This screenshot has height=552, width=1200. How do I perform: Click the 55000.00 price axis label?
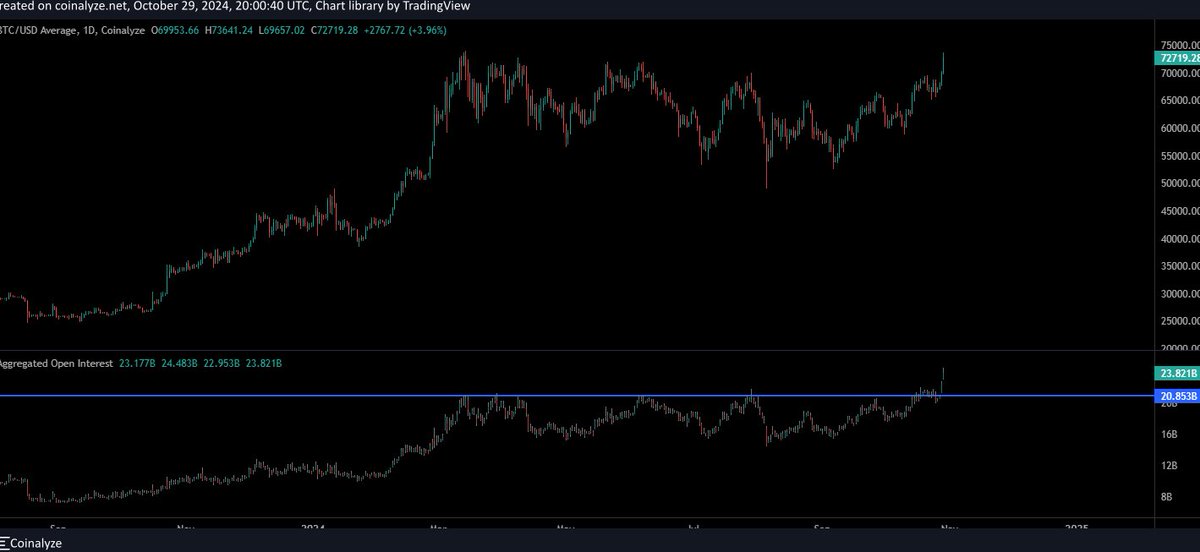click(x=1180, y=157)
